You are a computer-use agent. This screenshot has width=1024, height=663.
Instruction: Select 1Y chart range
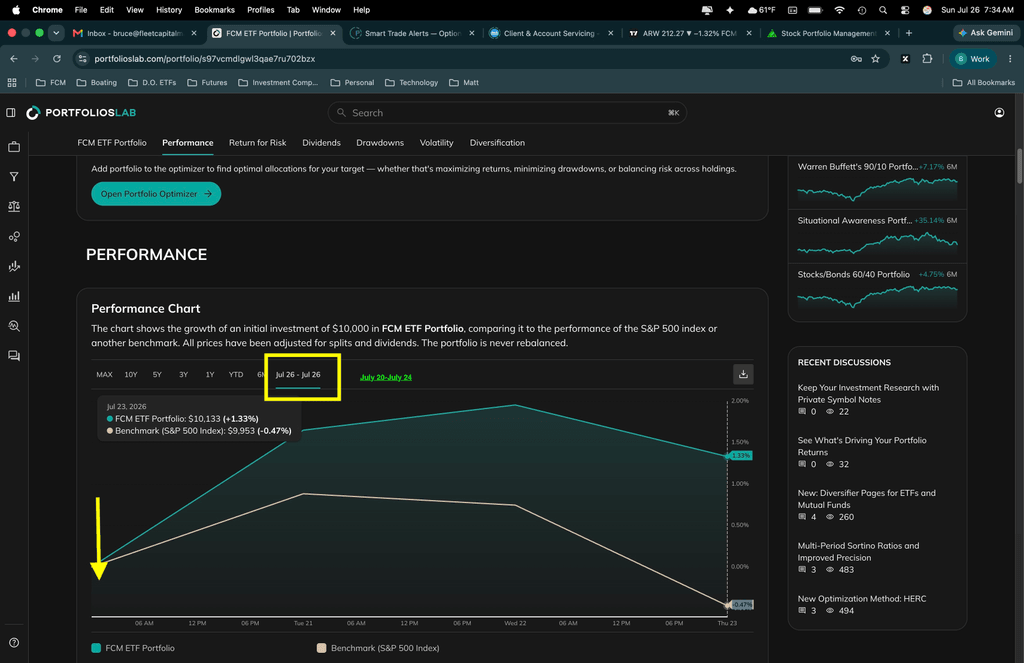click(x=210, y=374)
